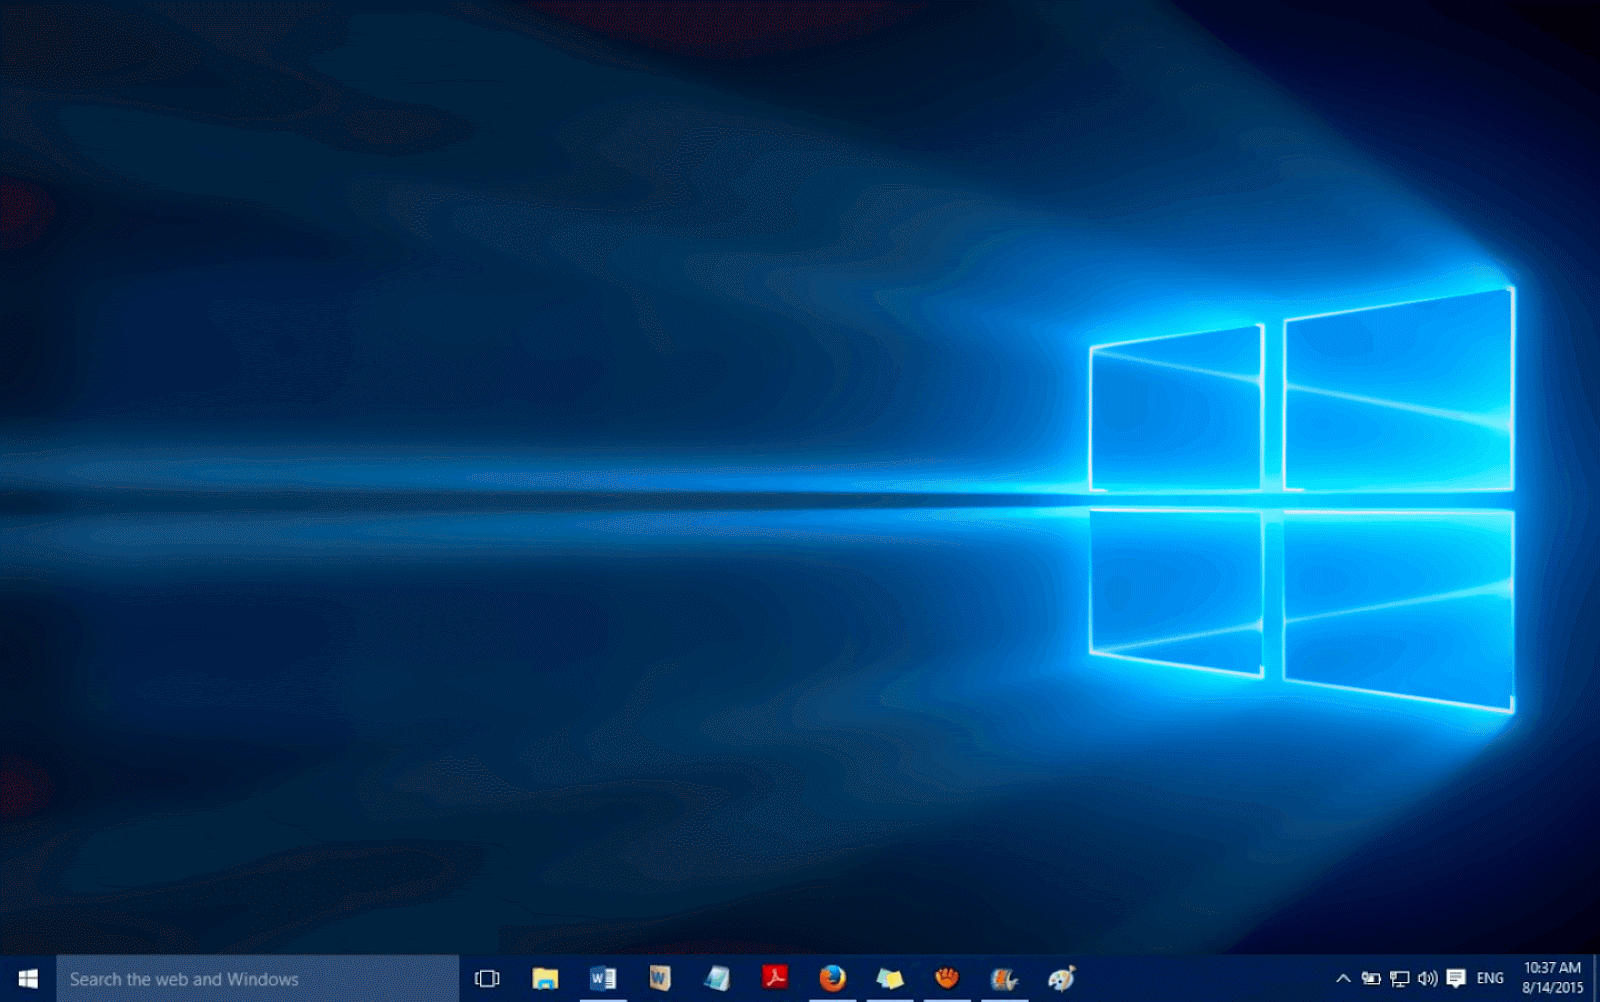Image resolution: width=1600 pixels, height=1002 pixels.
Task: Open the touch keyboard tray icon
Action: tap(1455, 979)
